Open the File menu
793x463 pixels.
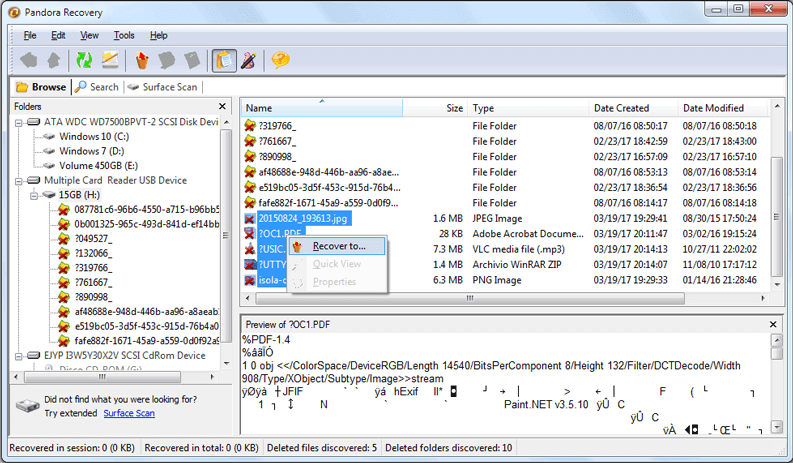tap(30, 35)
